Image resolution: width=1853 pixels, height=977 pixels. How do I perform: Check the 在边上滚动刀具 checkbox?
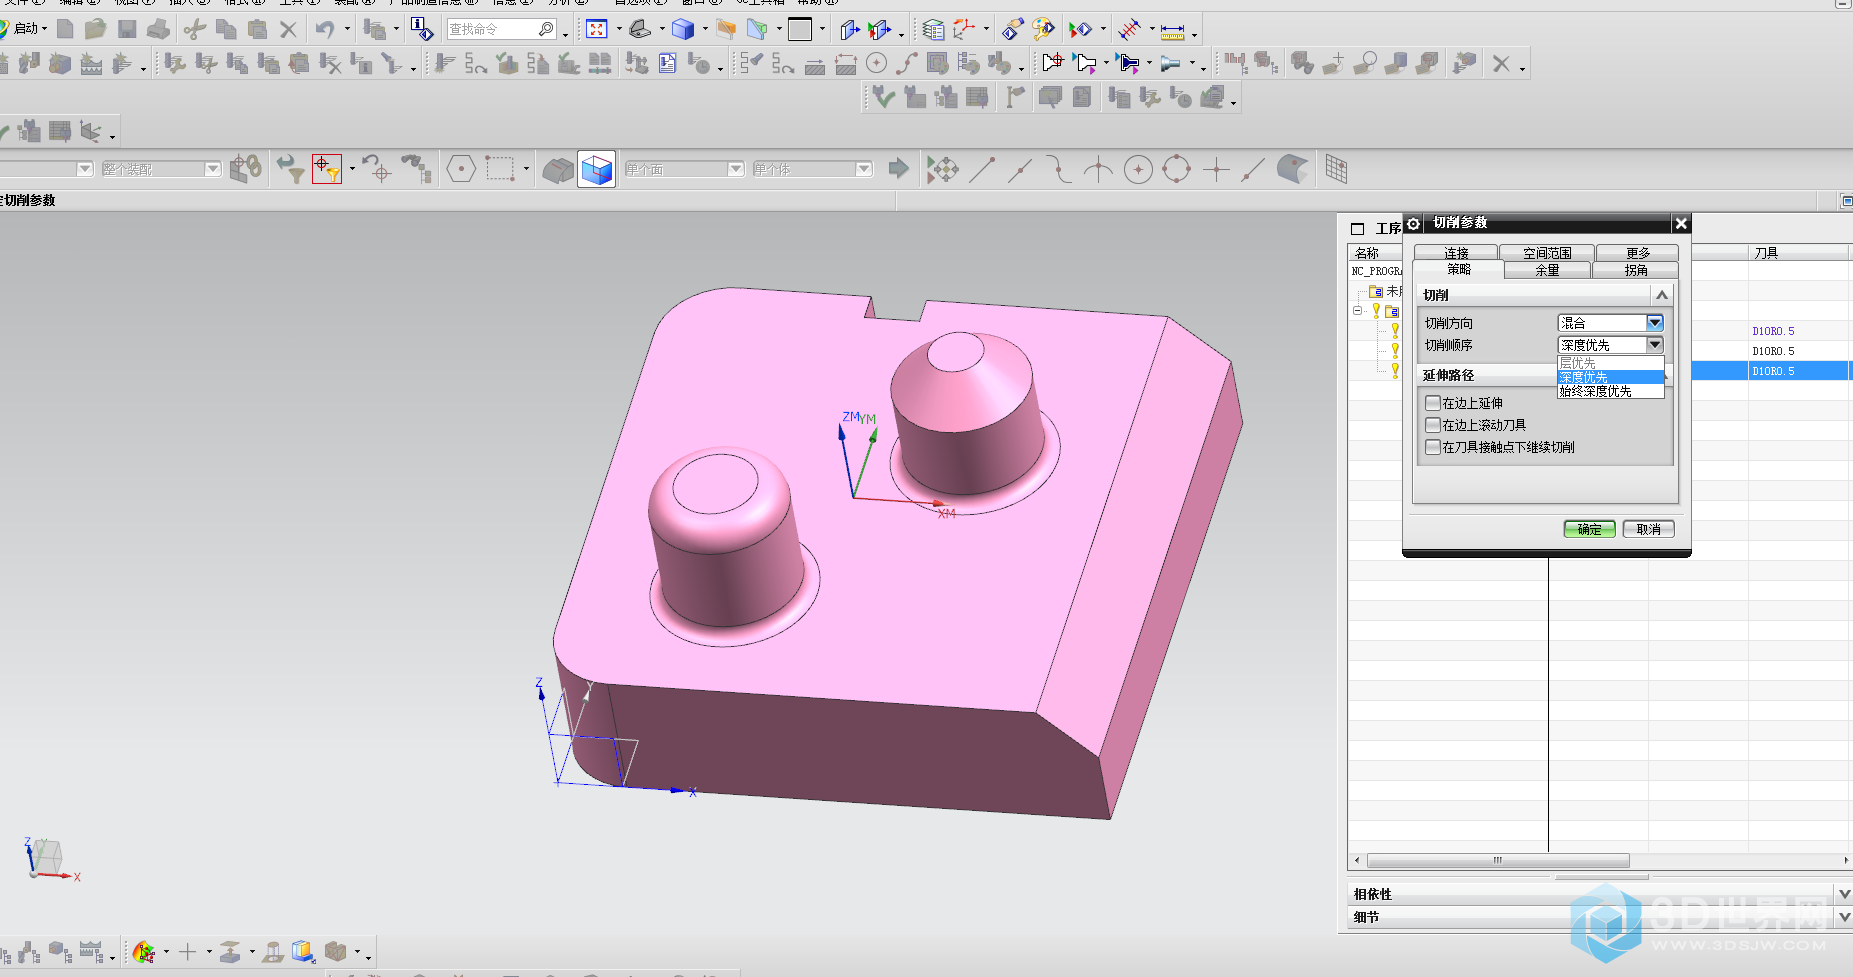1433,425
